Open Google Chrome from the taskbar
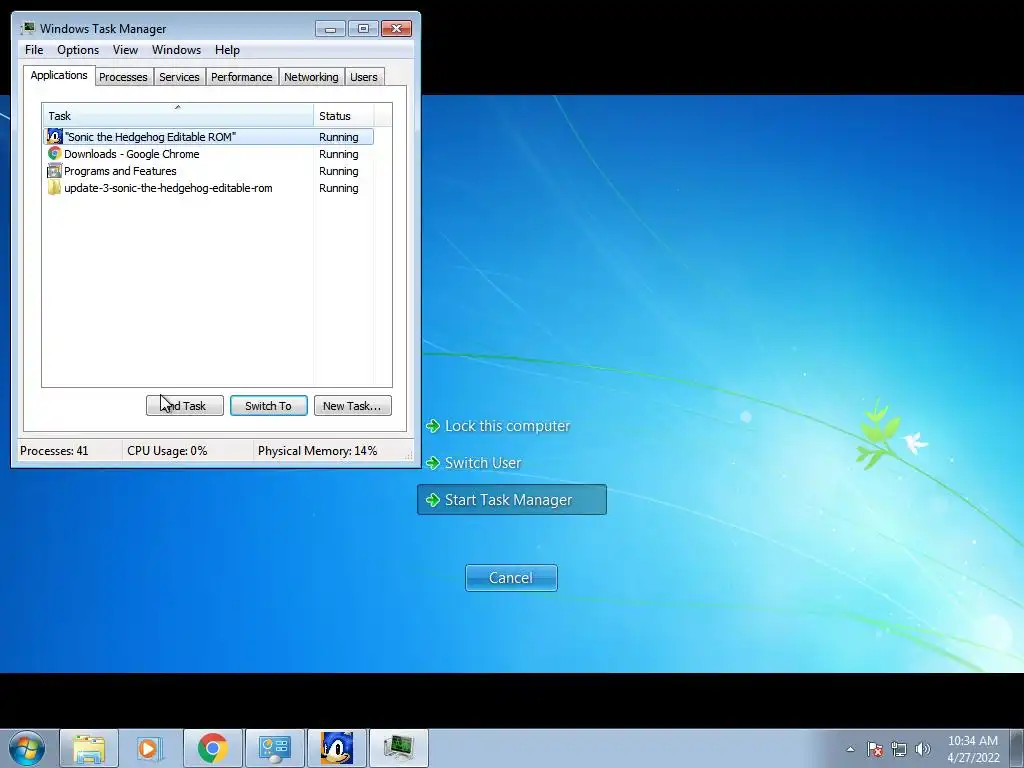Viewport: 1024px width, 768px height. [x=212, y=748]
